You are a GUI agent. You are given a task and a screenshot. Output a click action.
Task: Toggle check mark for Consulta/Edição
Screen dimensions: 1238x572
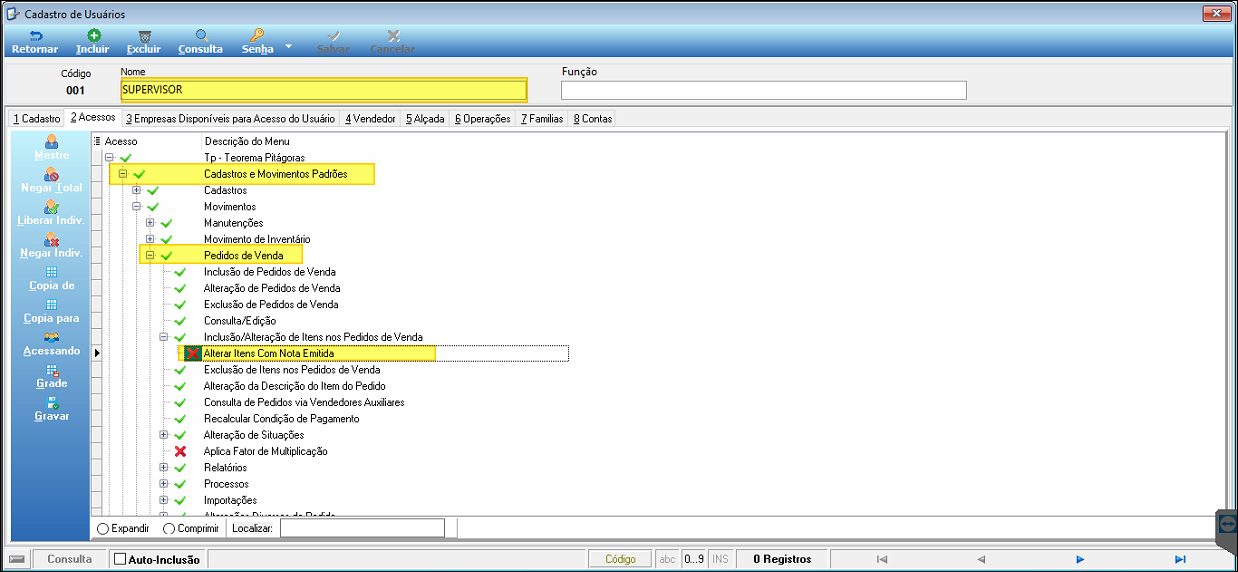(x=180, y=321)
